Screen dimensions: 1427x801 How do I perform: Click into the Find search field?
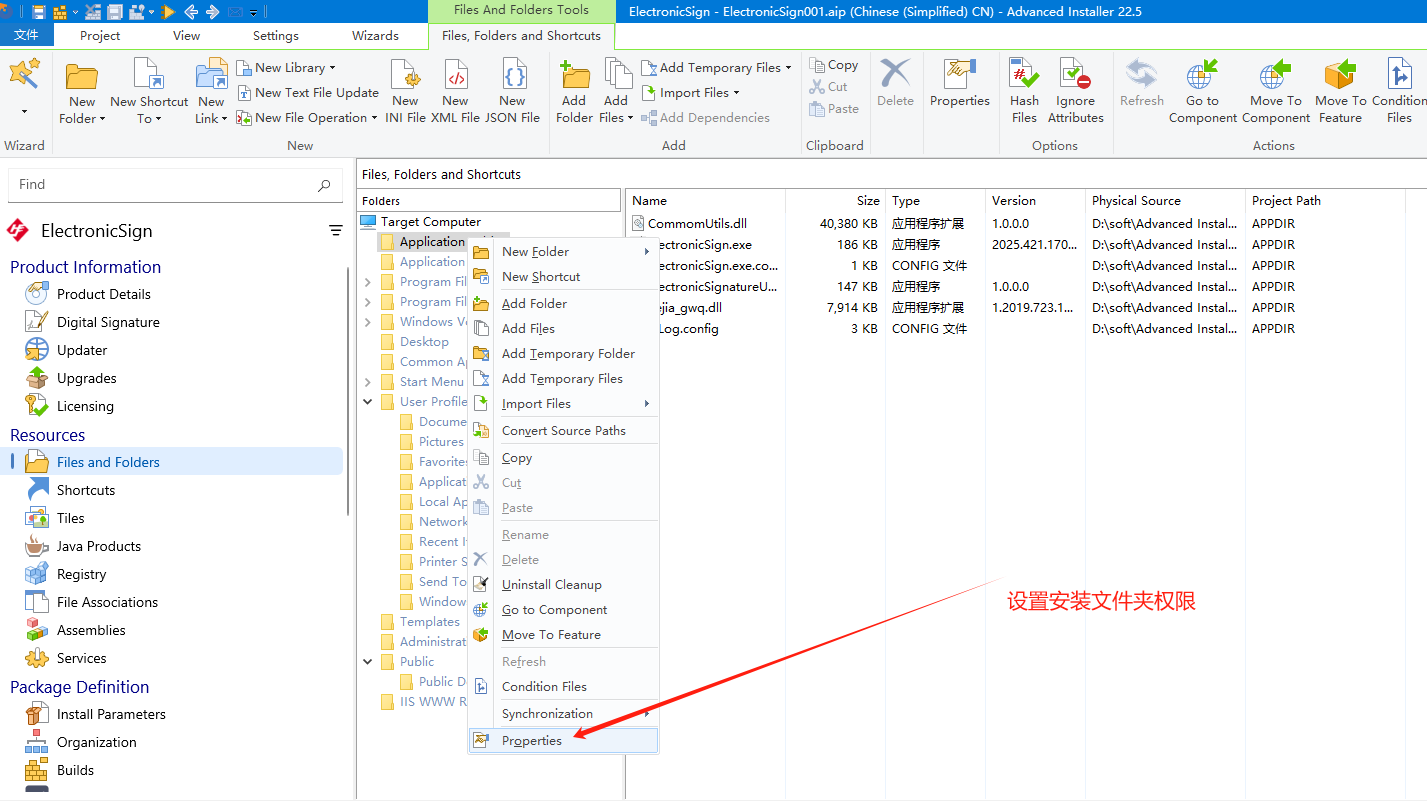174,184
